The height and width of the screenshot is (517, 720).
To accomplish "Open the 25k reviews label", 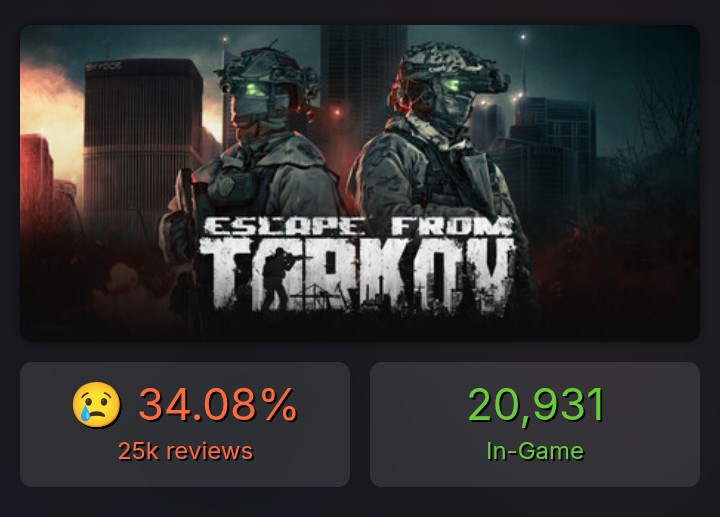I will 185,451.
